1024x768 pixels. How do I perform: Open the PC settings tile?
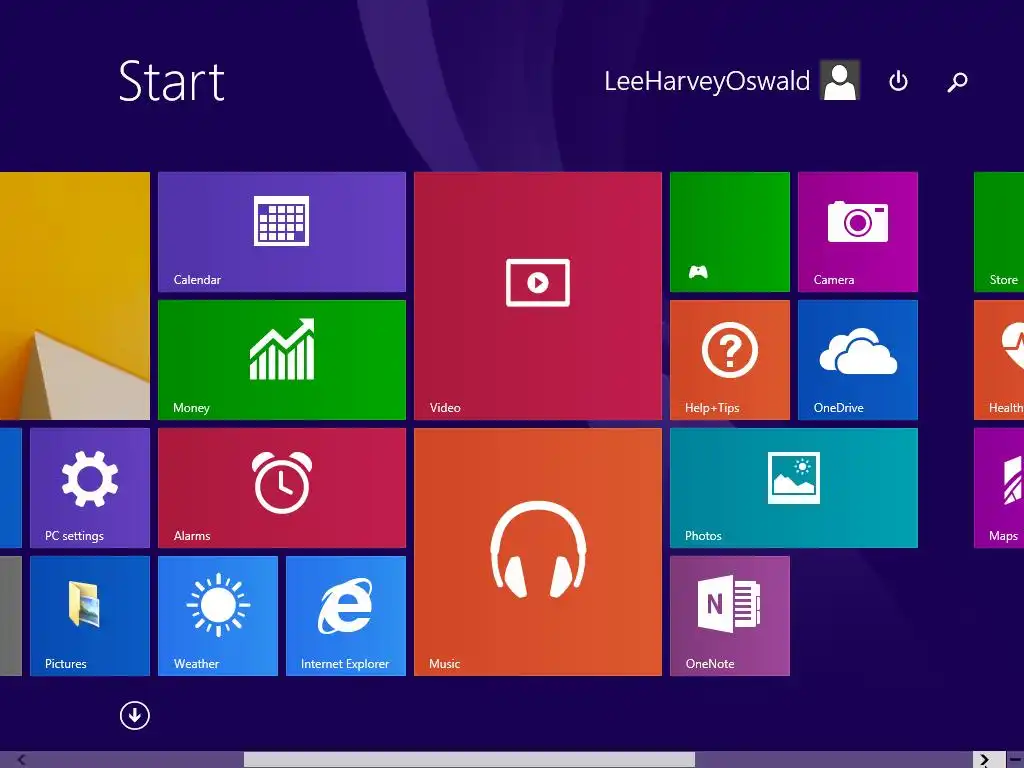pos(89,488)
